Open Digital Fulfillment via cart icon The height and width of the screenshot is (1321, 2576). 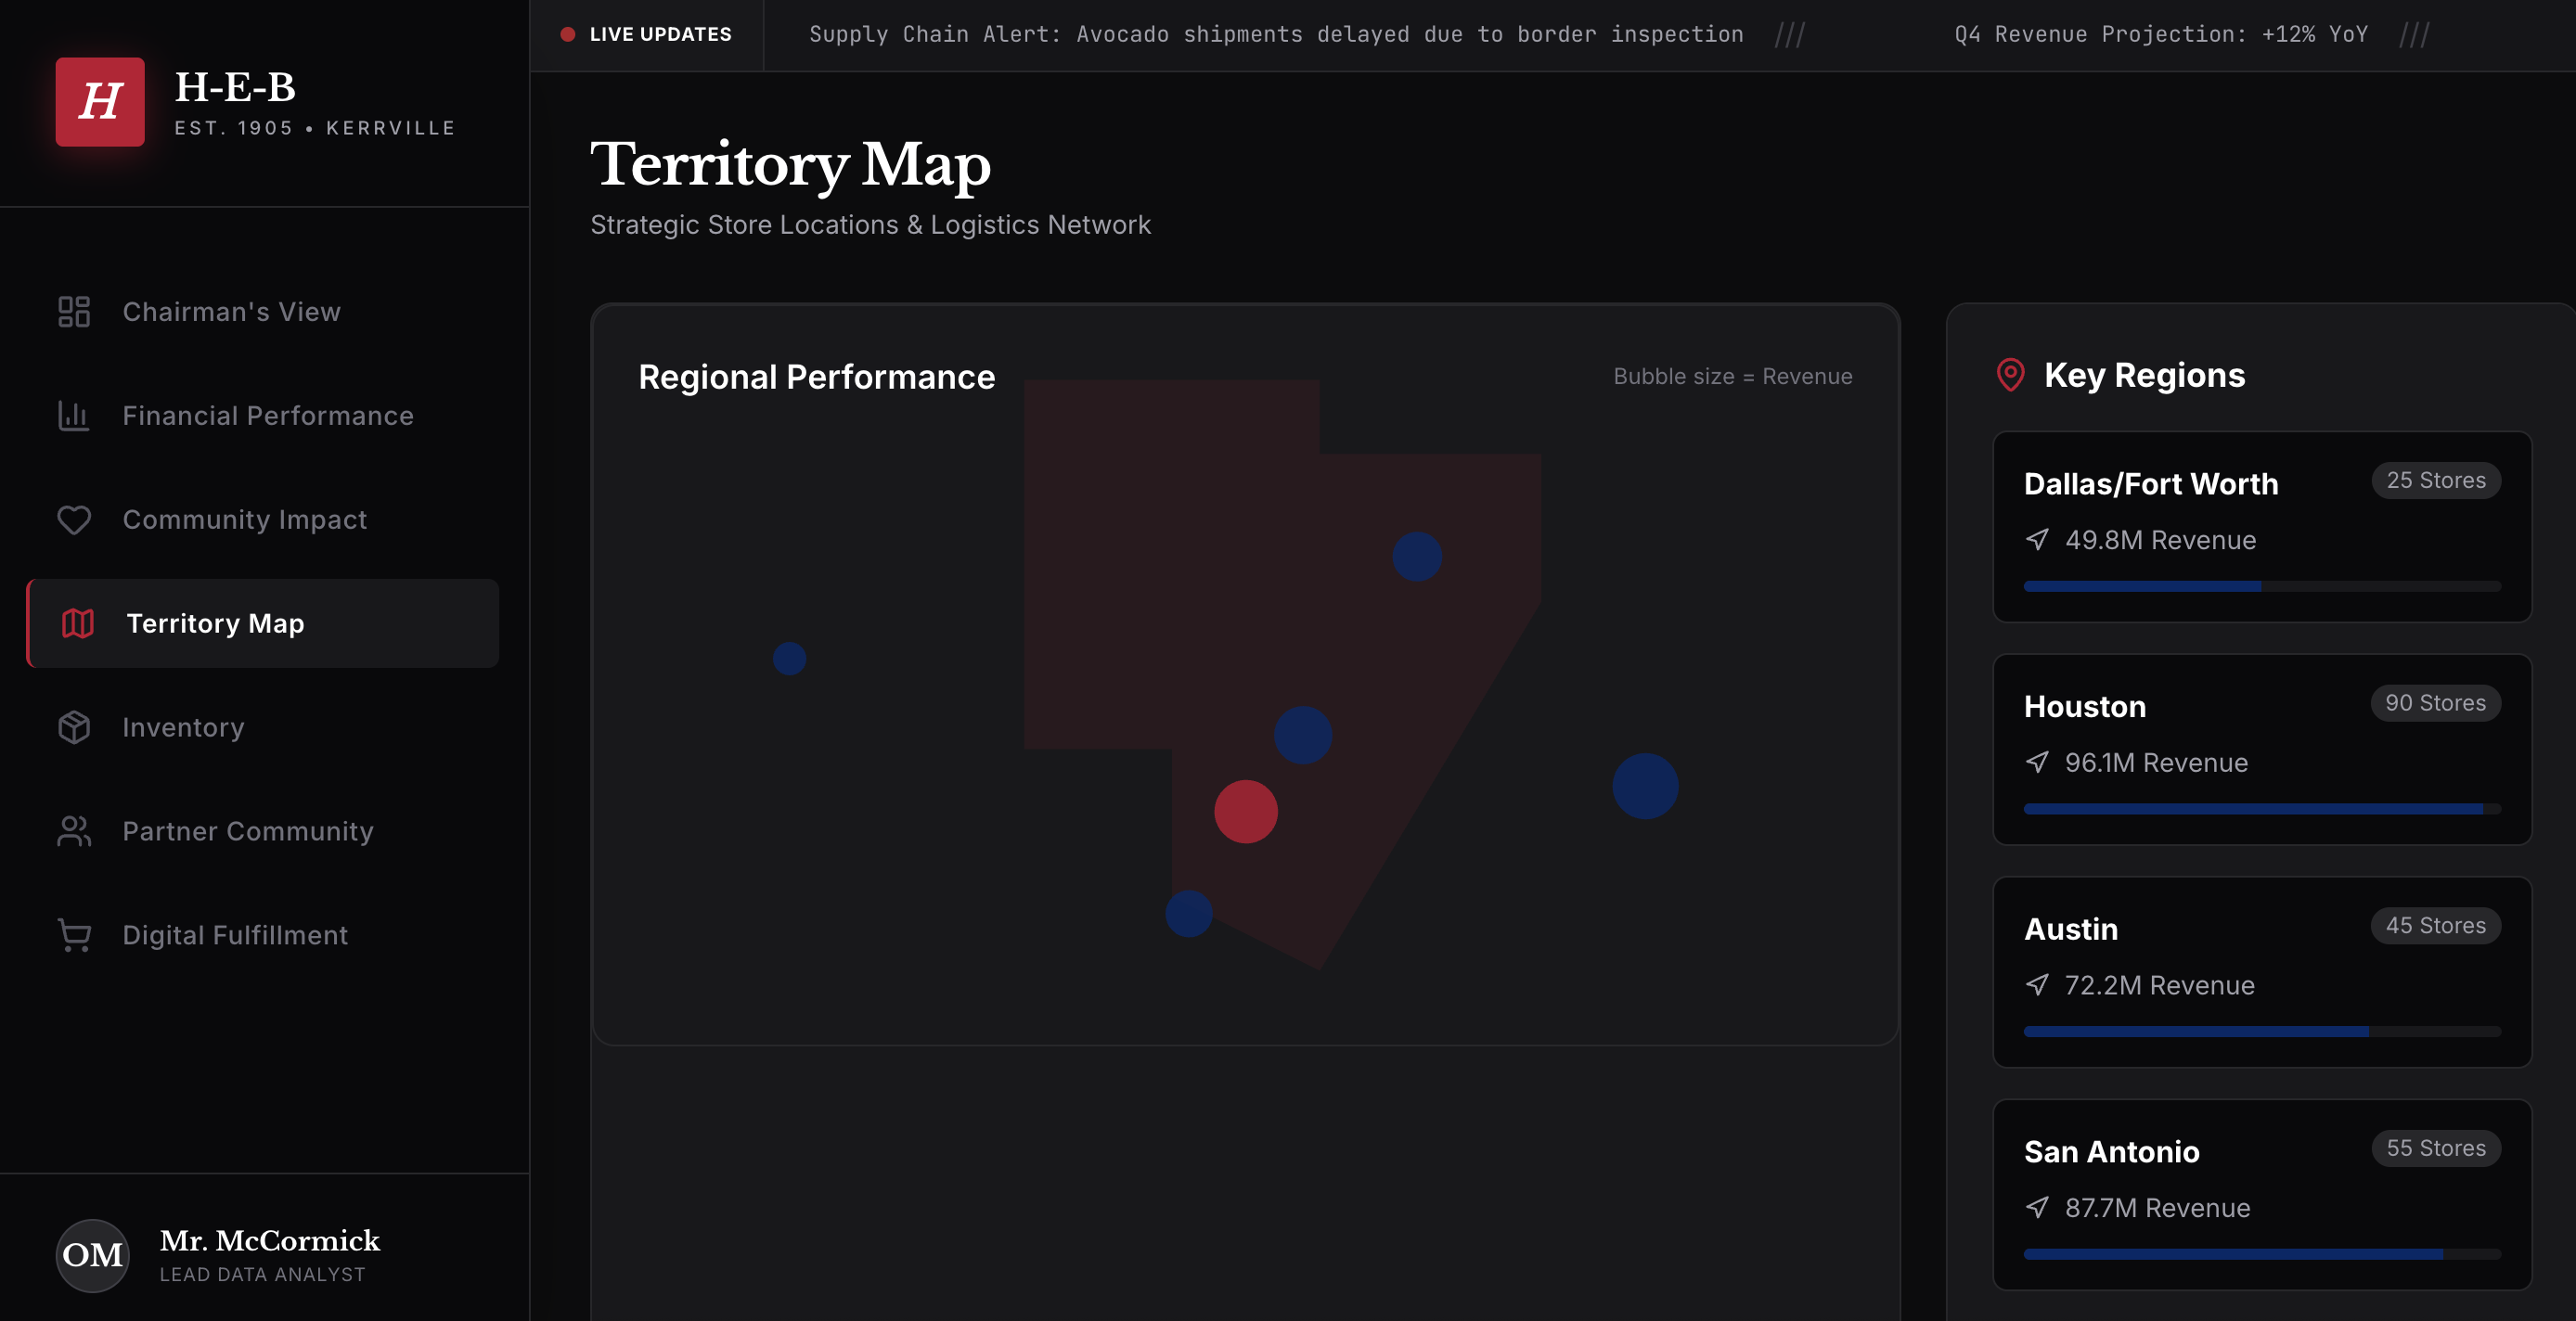(x=74, y=935)
